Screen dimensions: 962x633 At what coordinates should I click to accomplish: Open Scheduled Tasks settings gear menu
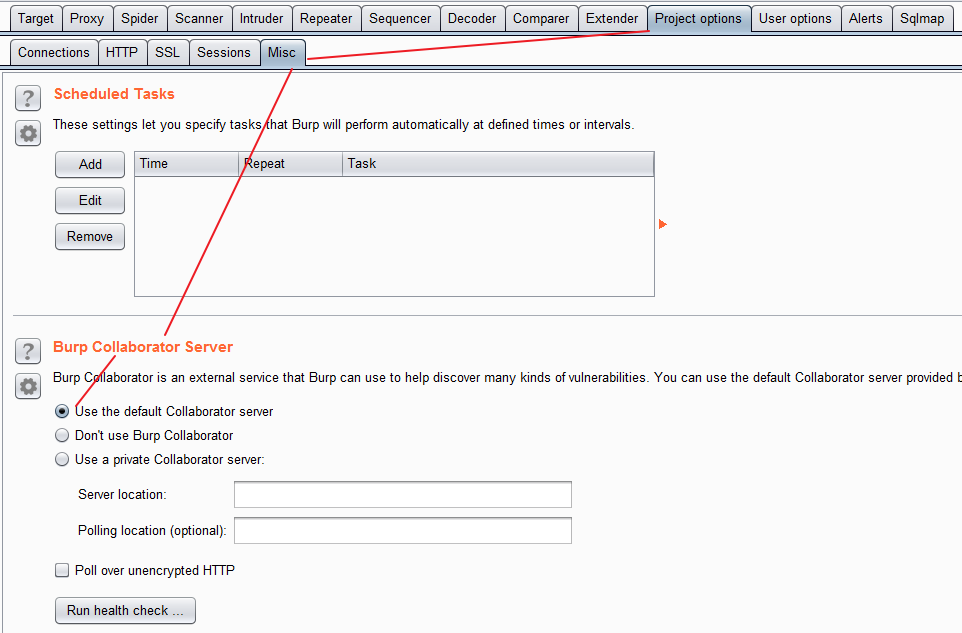coord(28,133)
